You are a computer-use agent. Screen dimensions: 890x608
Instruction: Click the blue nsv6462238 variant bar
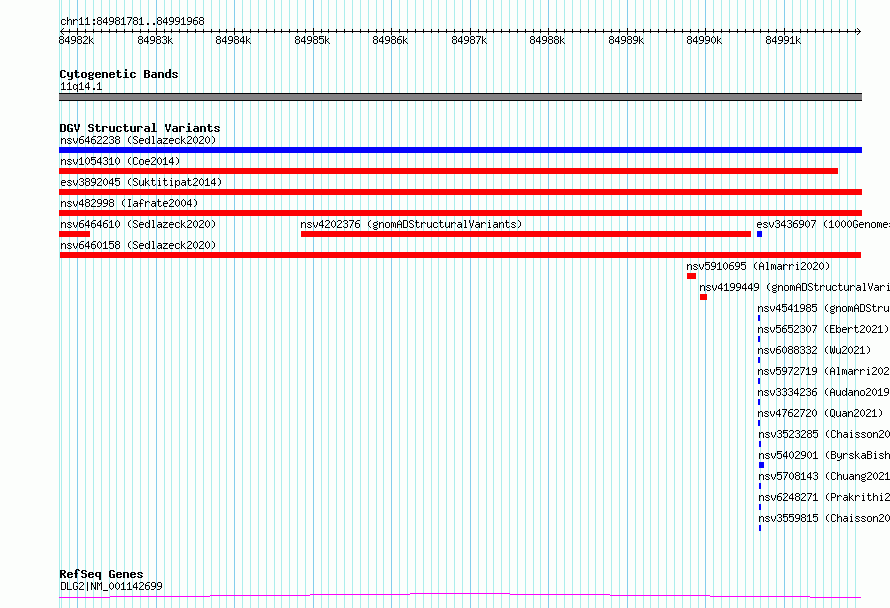[x=460, y=150]
